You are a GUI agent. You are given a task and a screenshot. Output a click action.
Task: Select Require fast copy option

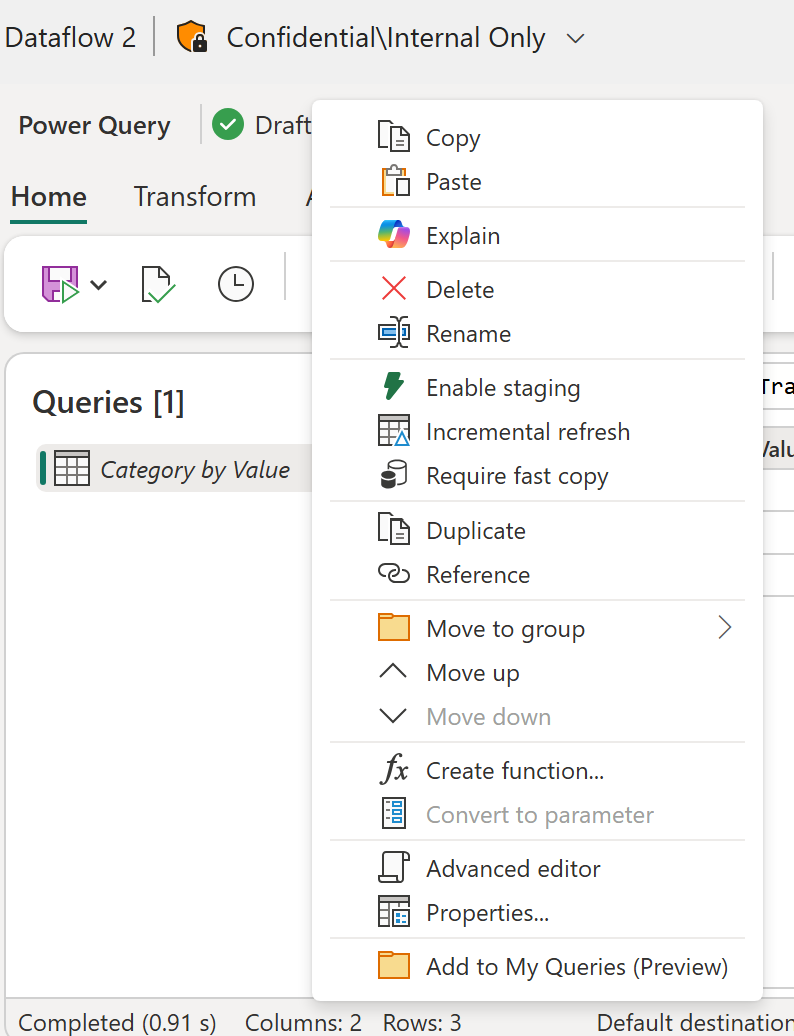tap(537, 475)
